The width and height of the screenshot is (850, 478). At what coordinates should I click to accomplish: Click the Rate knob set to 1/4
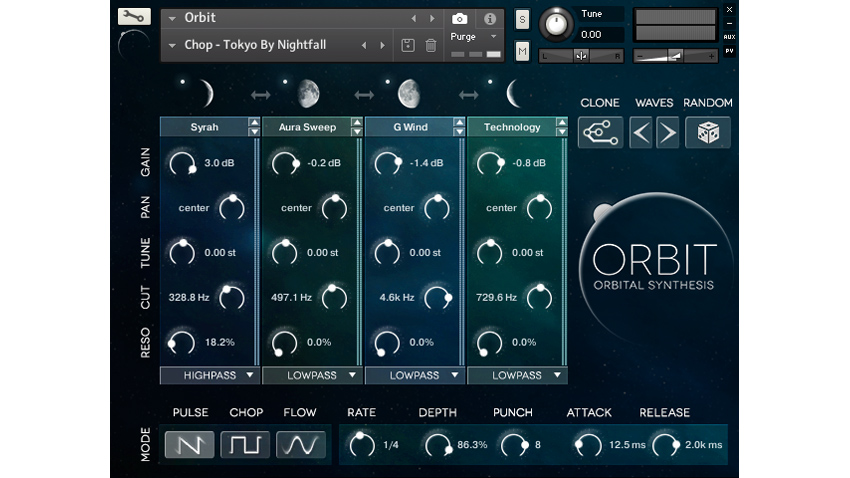pos(362,445)
